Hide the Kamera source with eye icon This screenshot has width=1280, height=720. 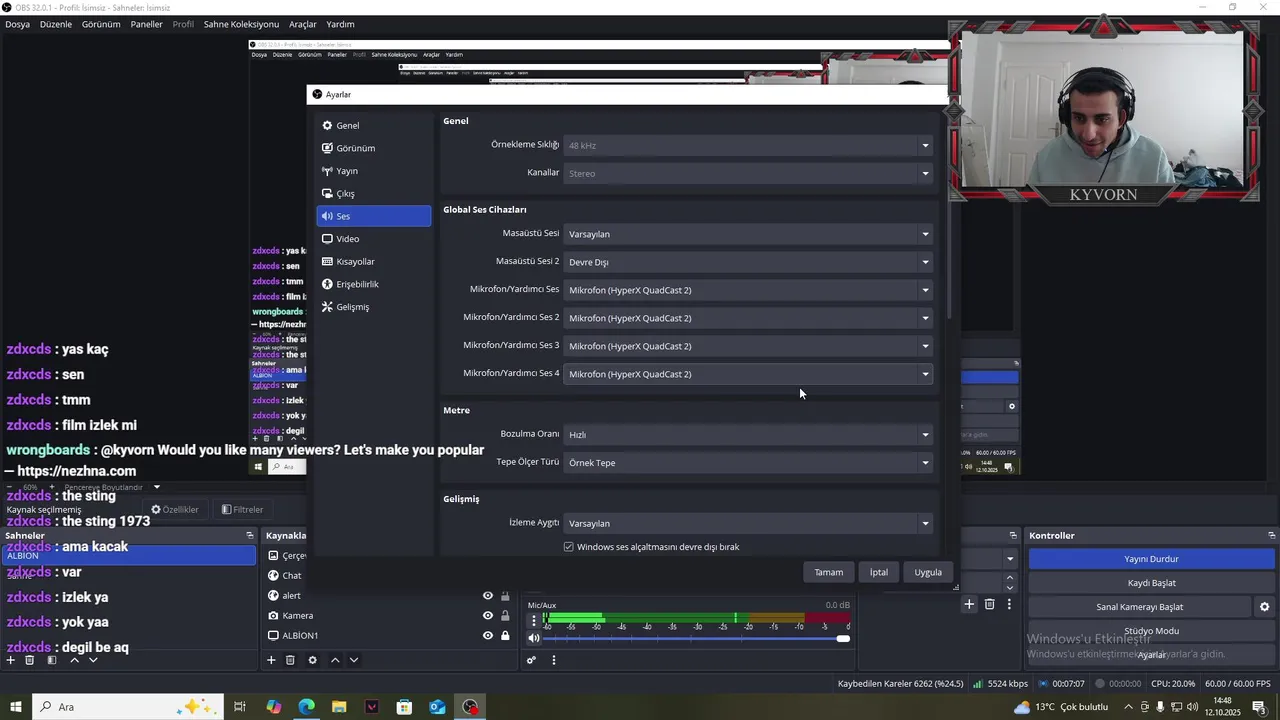488,616
